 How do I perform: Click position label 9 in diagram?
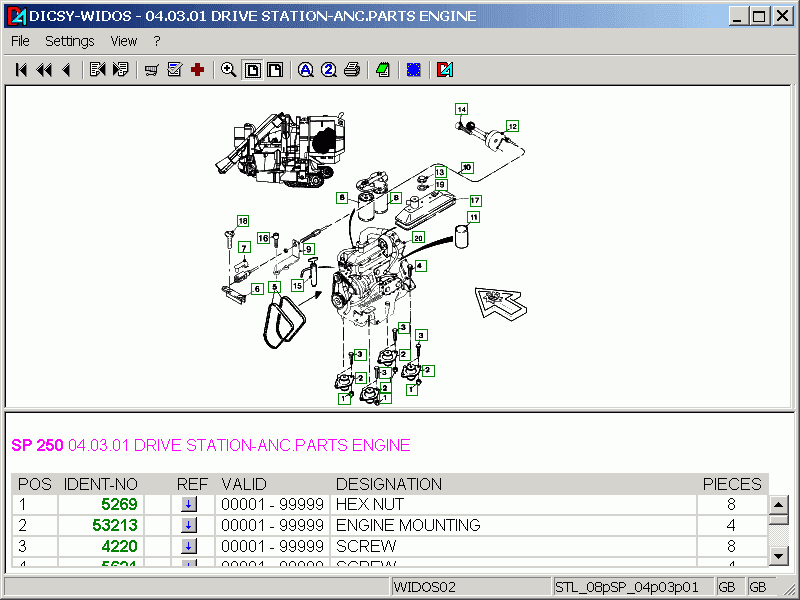[x=308, y=249]
